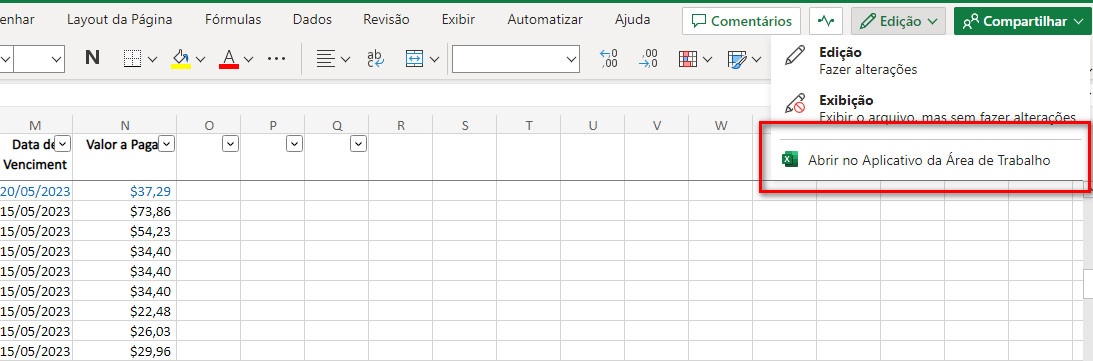Image resolution: width=1093 pixels, height=361 pixels.
Task: Expand alignment dropdown arrow
Action: [x=345, y=59]
